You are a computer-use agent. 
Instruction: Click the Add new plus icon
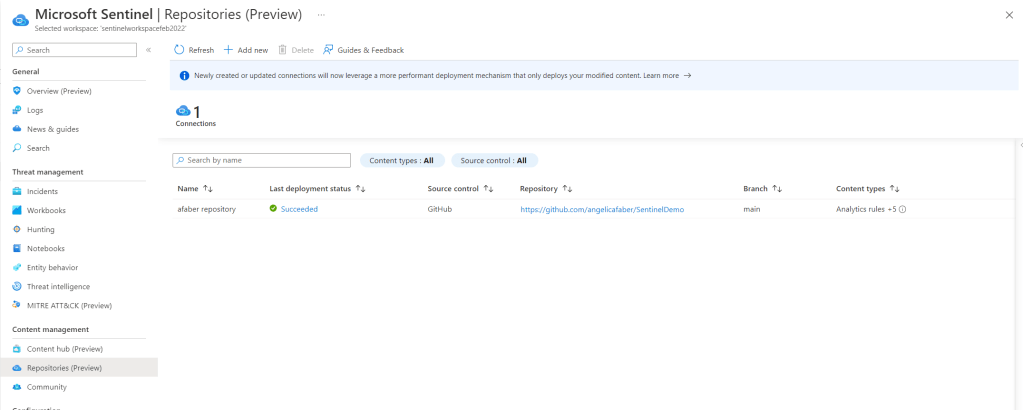click(x=229, y=50)
